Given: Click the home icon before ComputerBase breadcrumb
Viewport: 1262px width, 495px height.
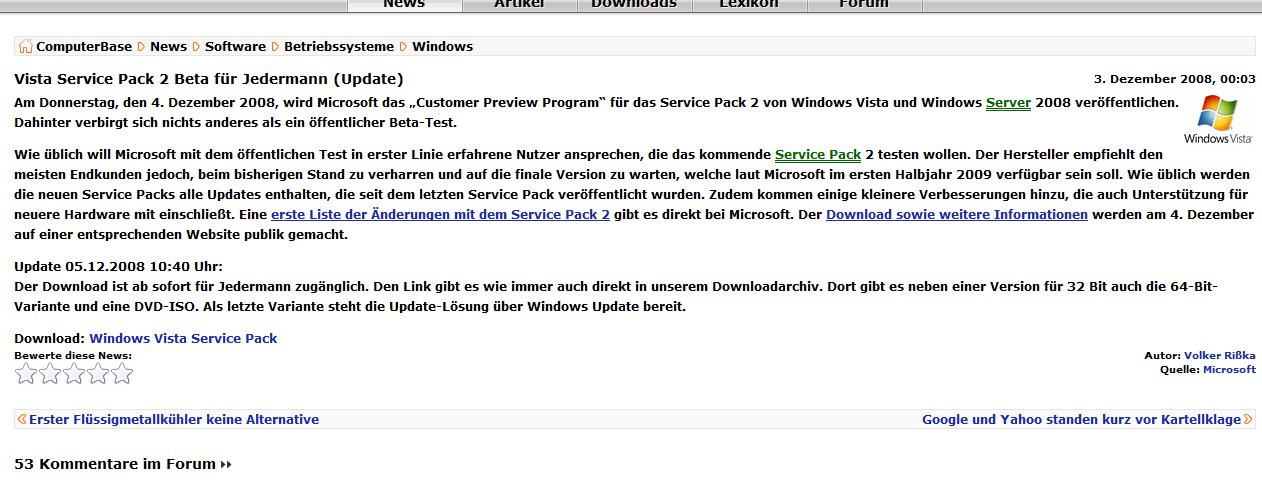Looking at the screenshot, I should 26,47.
